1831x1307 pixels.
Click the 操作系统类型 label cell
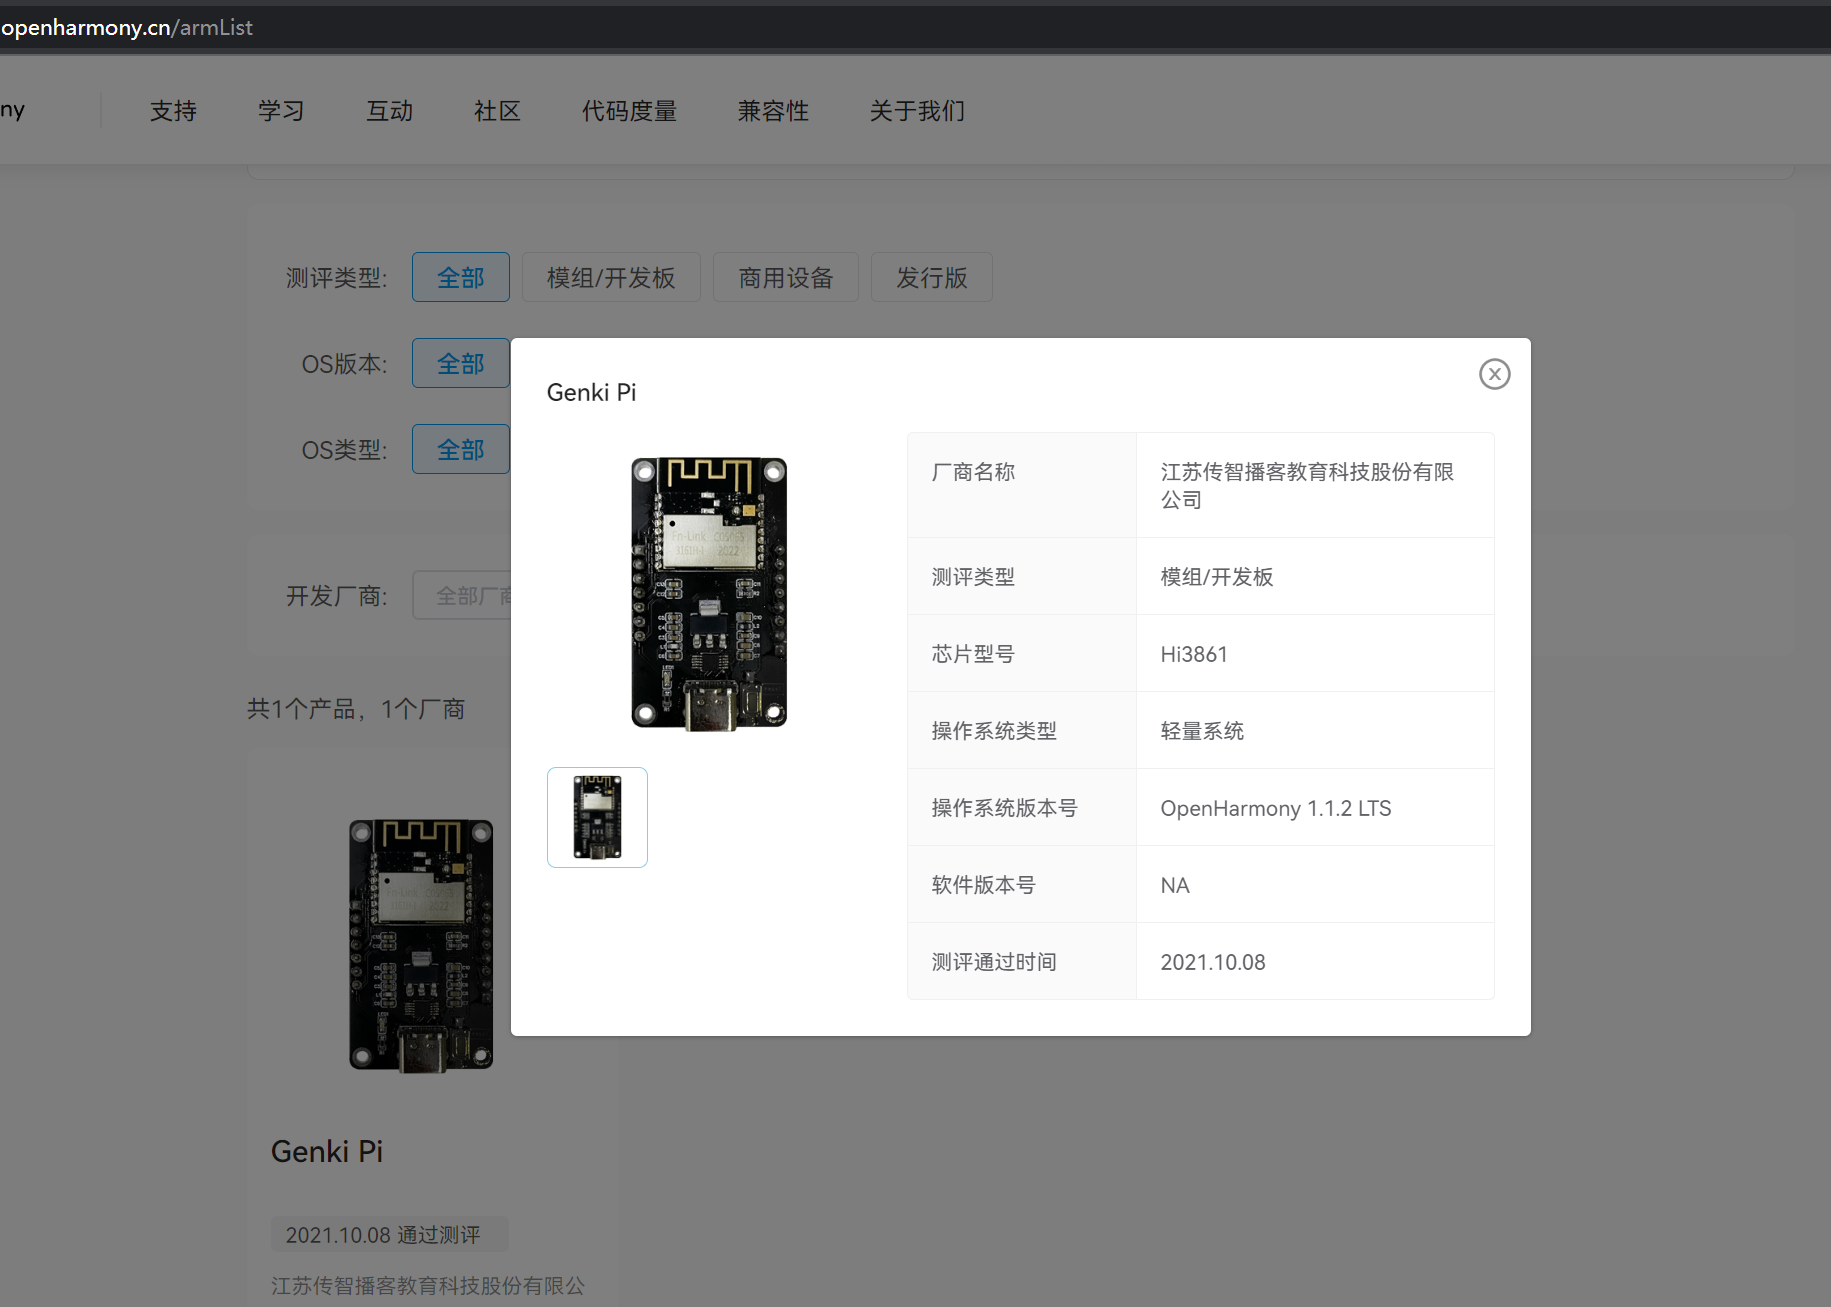1021,730
